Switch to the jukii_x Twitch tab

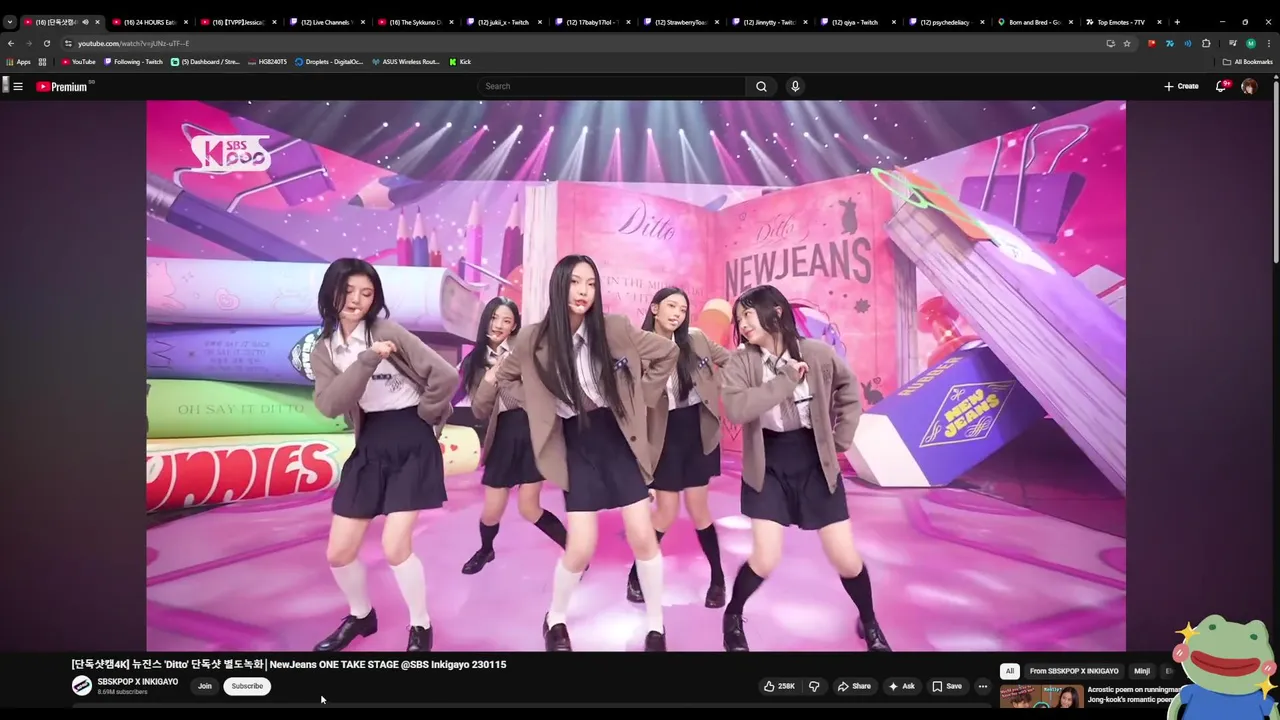(x=502, y=22)
